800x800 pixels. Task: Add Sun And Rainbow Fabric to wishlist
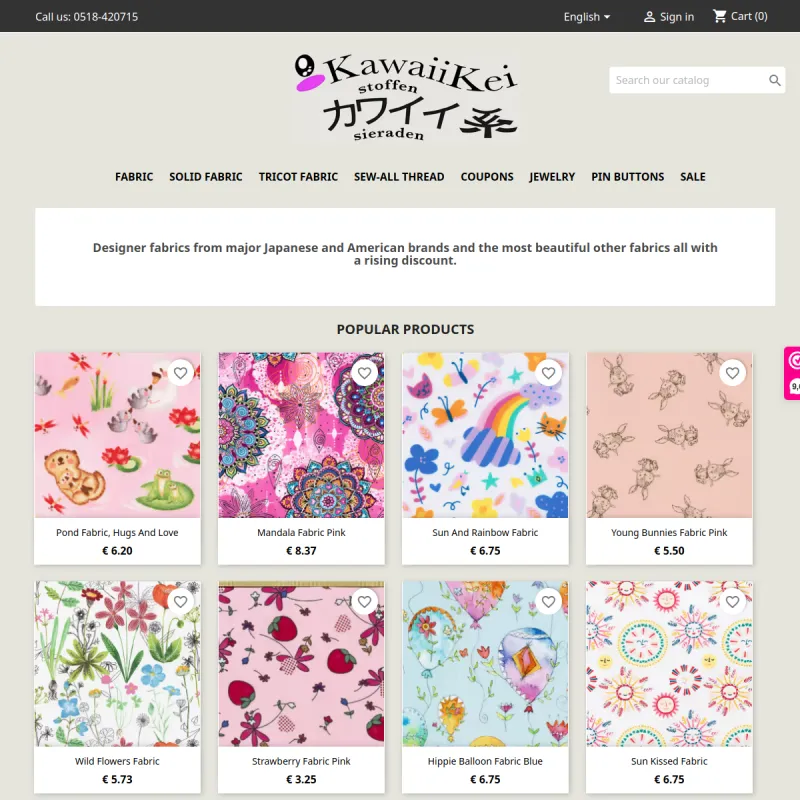[548, 373]
